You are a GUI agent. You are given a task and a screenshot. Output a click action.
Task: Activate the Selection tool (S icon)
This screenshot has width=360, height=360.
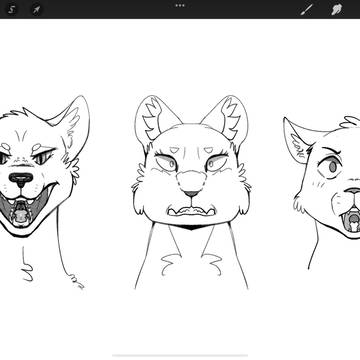[x=11, y=9]
